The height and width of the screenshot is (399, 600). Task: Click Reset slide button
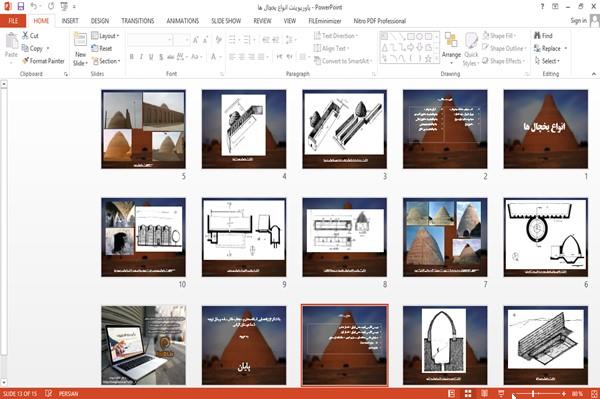point(102,48)
